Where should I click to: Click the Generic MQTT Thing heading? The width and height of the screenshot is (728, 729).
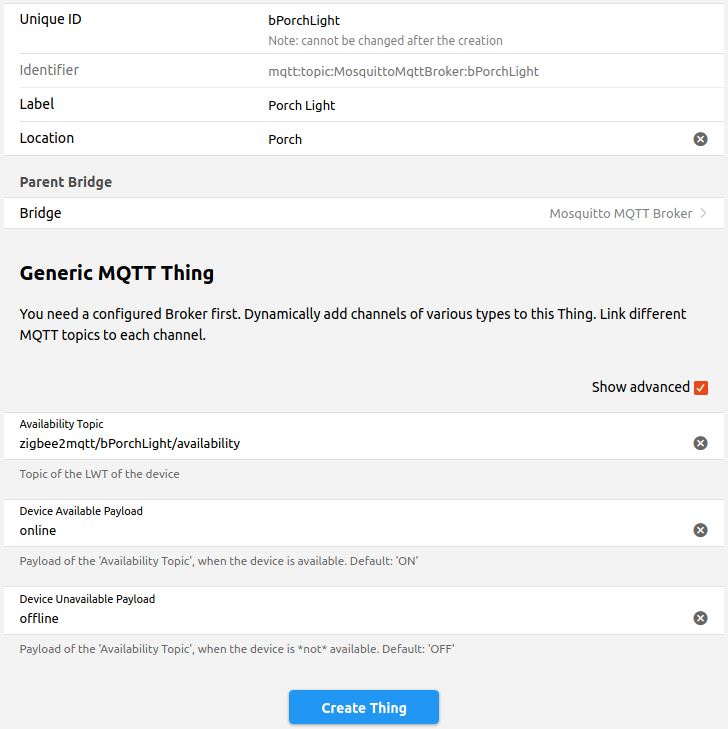(117, 272)
